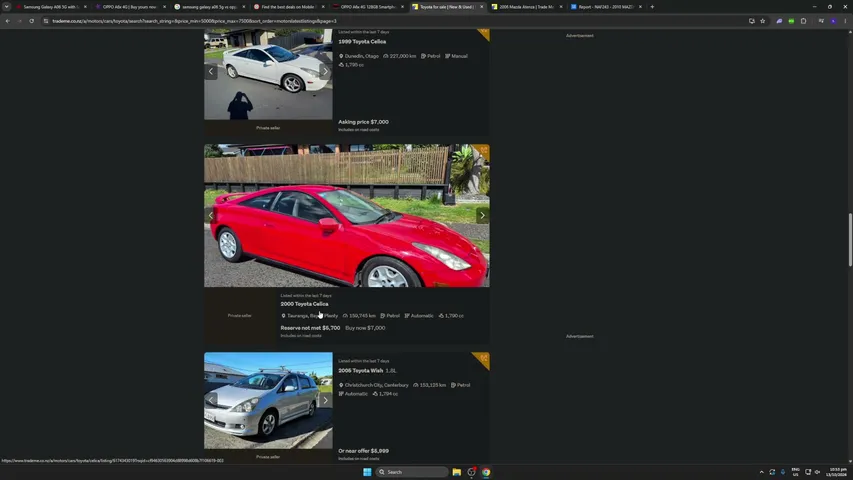
Task: Open 2005 Toyota Wish listing title
Action: click(361, 371)
